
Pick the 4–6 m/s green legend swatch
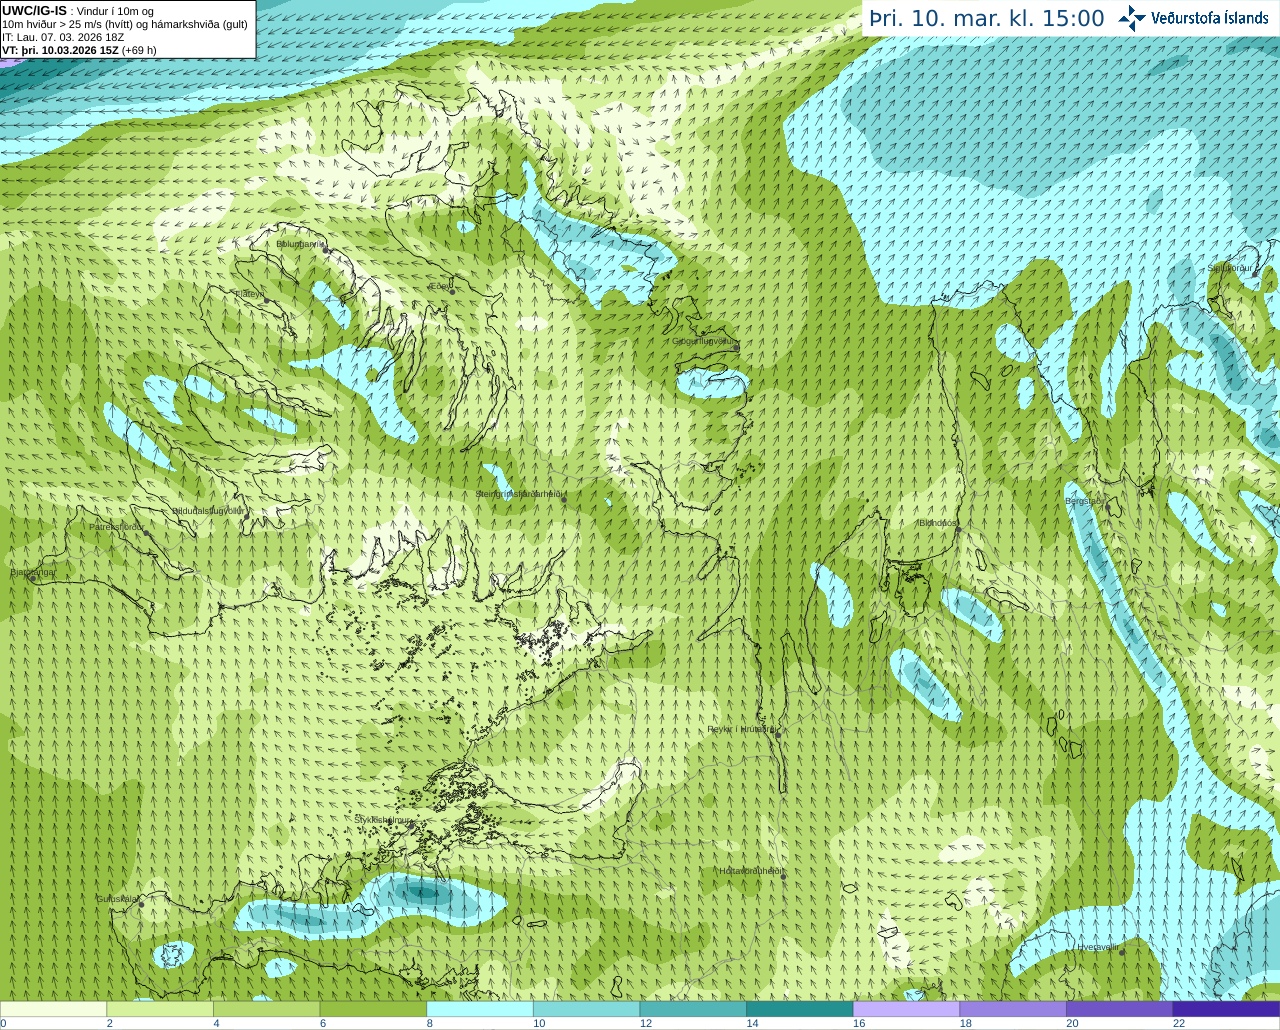tap(266, 1009)
